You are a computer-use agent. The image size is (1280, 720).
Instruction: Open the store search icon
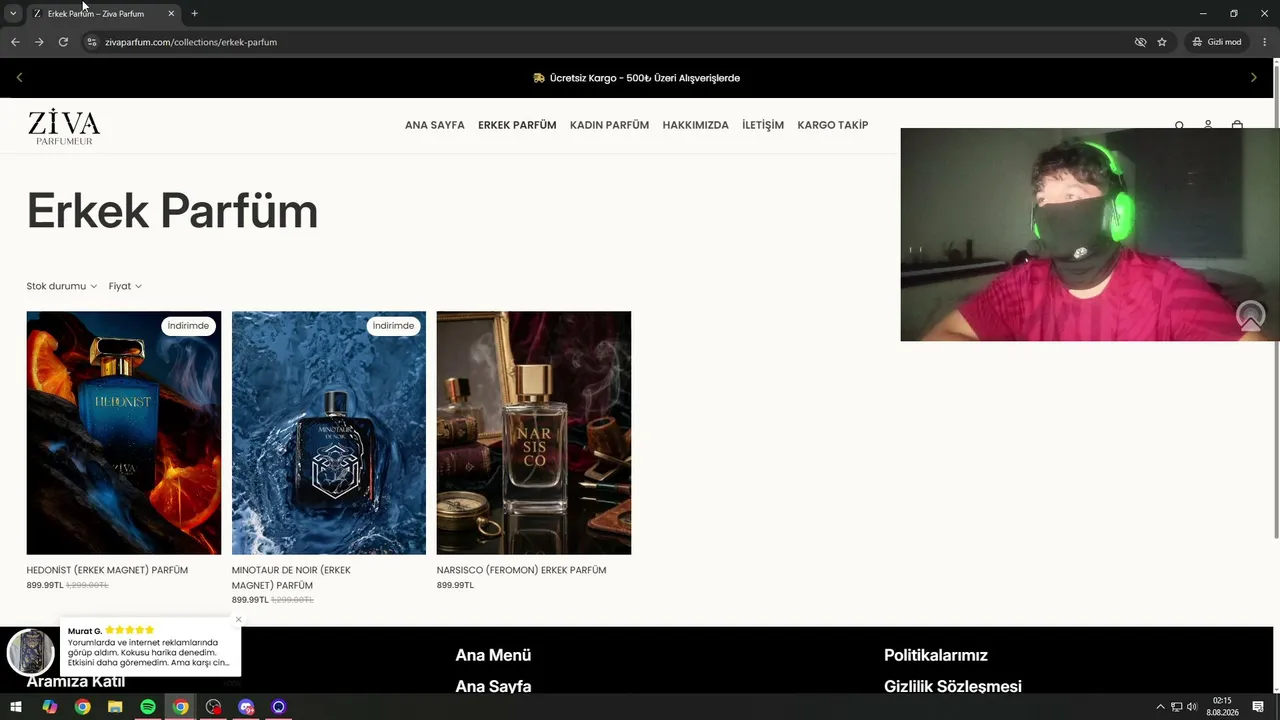pos(1179,126)
